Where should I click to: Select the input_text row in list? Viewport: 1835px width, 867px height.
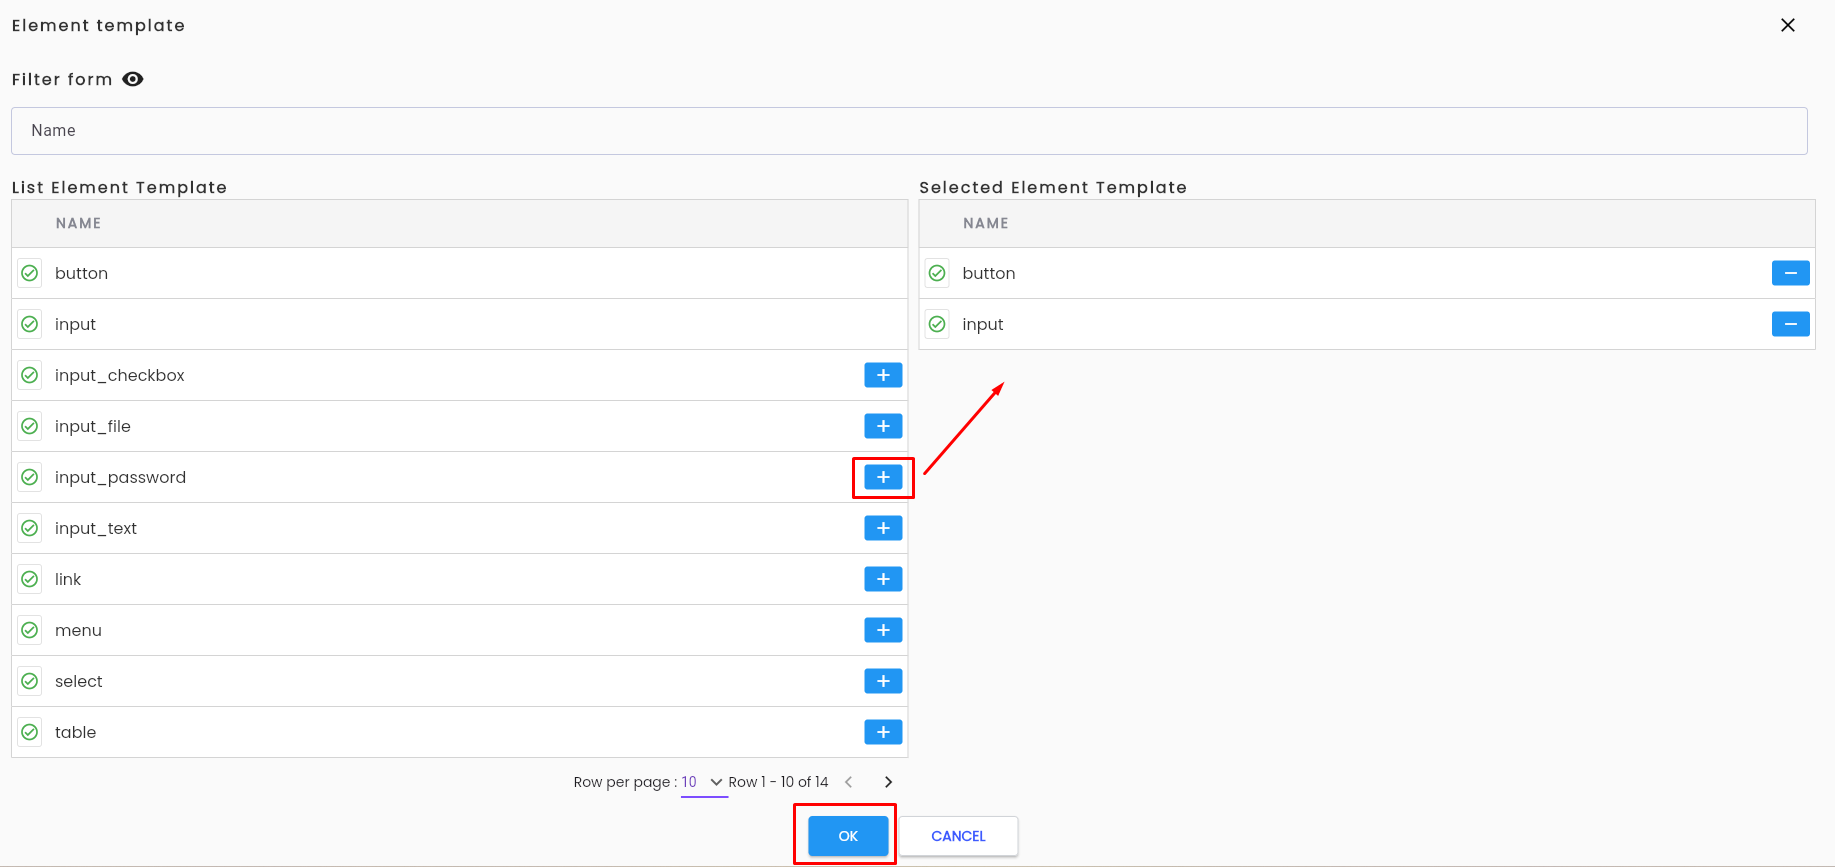[x=460, y=528]
